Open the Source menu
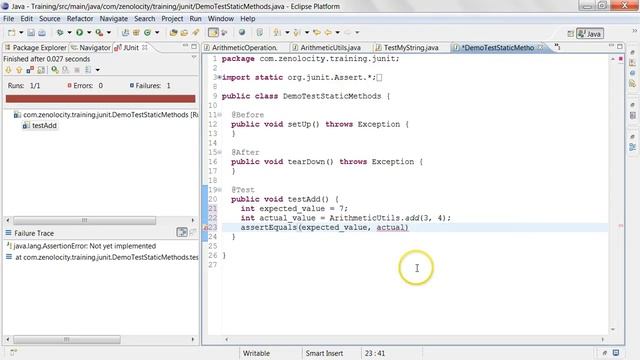The image size is (640, 360). click(x=49, y=19)
